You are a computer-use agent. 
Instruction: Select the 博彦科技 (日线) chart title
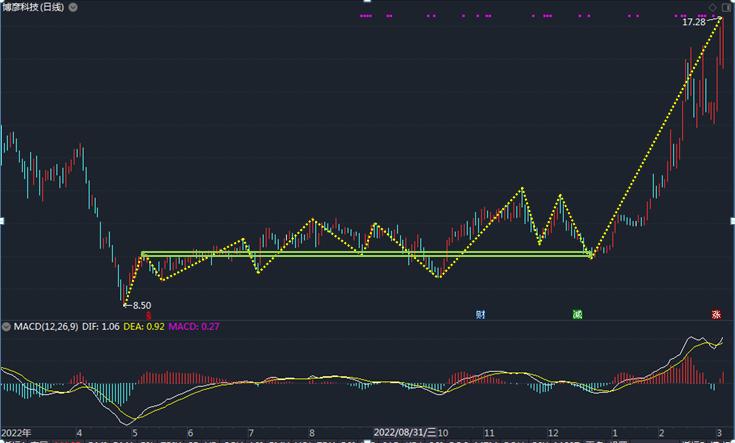[33, 7]
